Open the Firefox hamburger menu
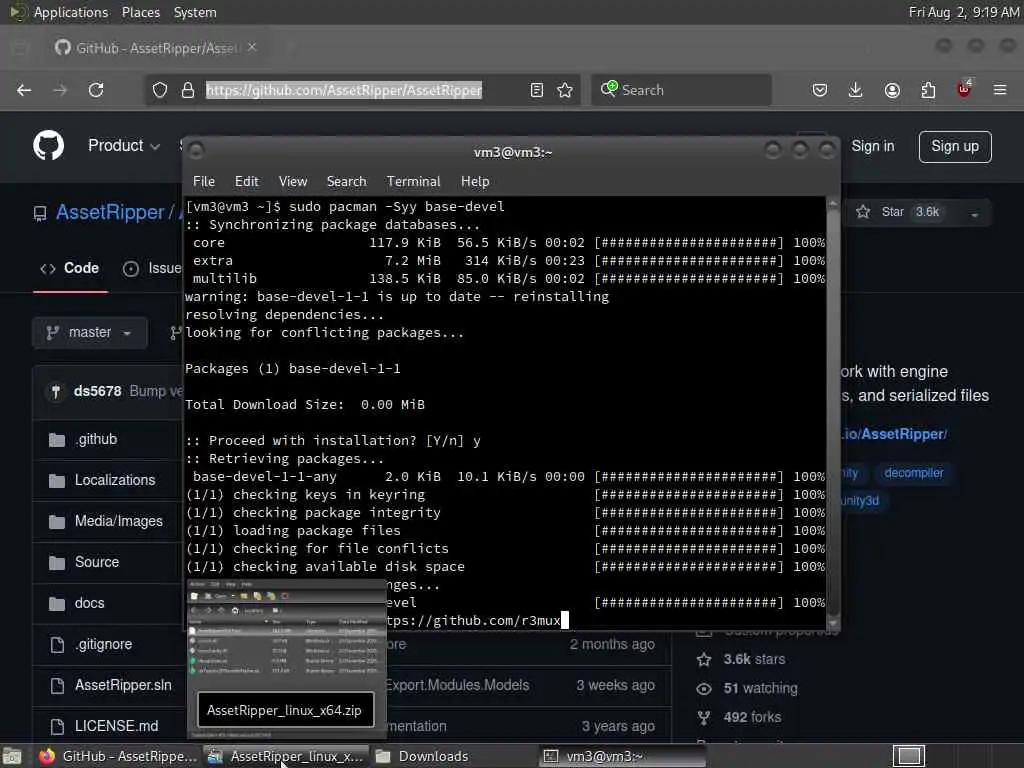Image resolution: width=1024 pixels, height=768 pixels. 1000,90
